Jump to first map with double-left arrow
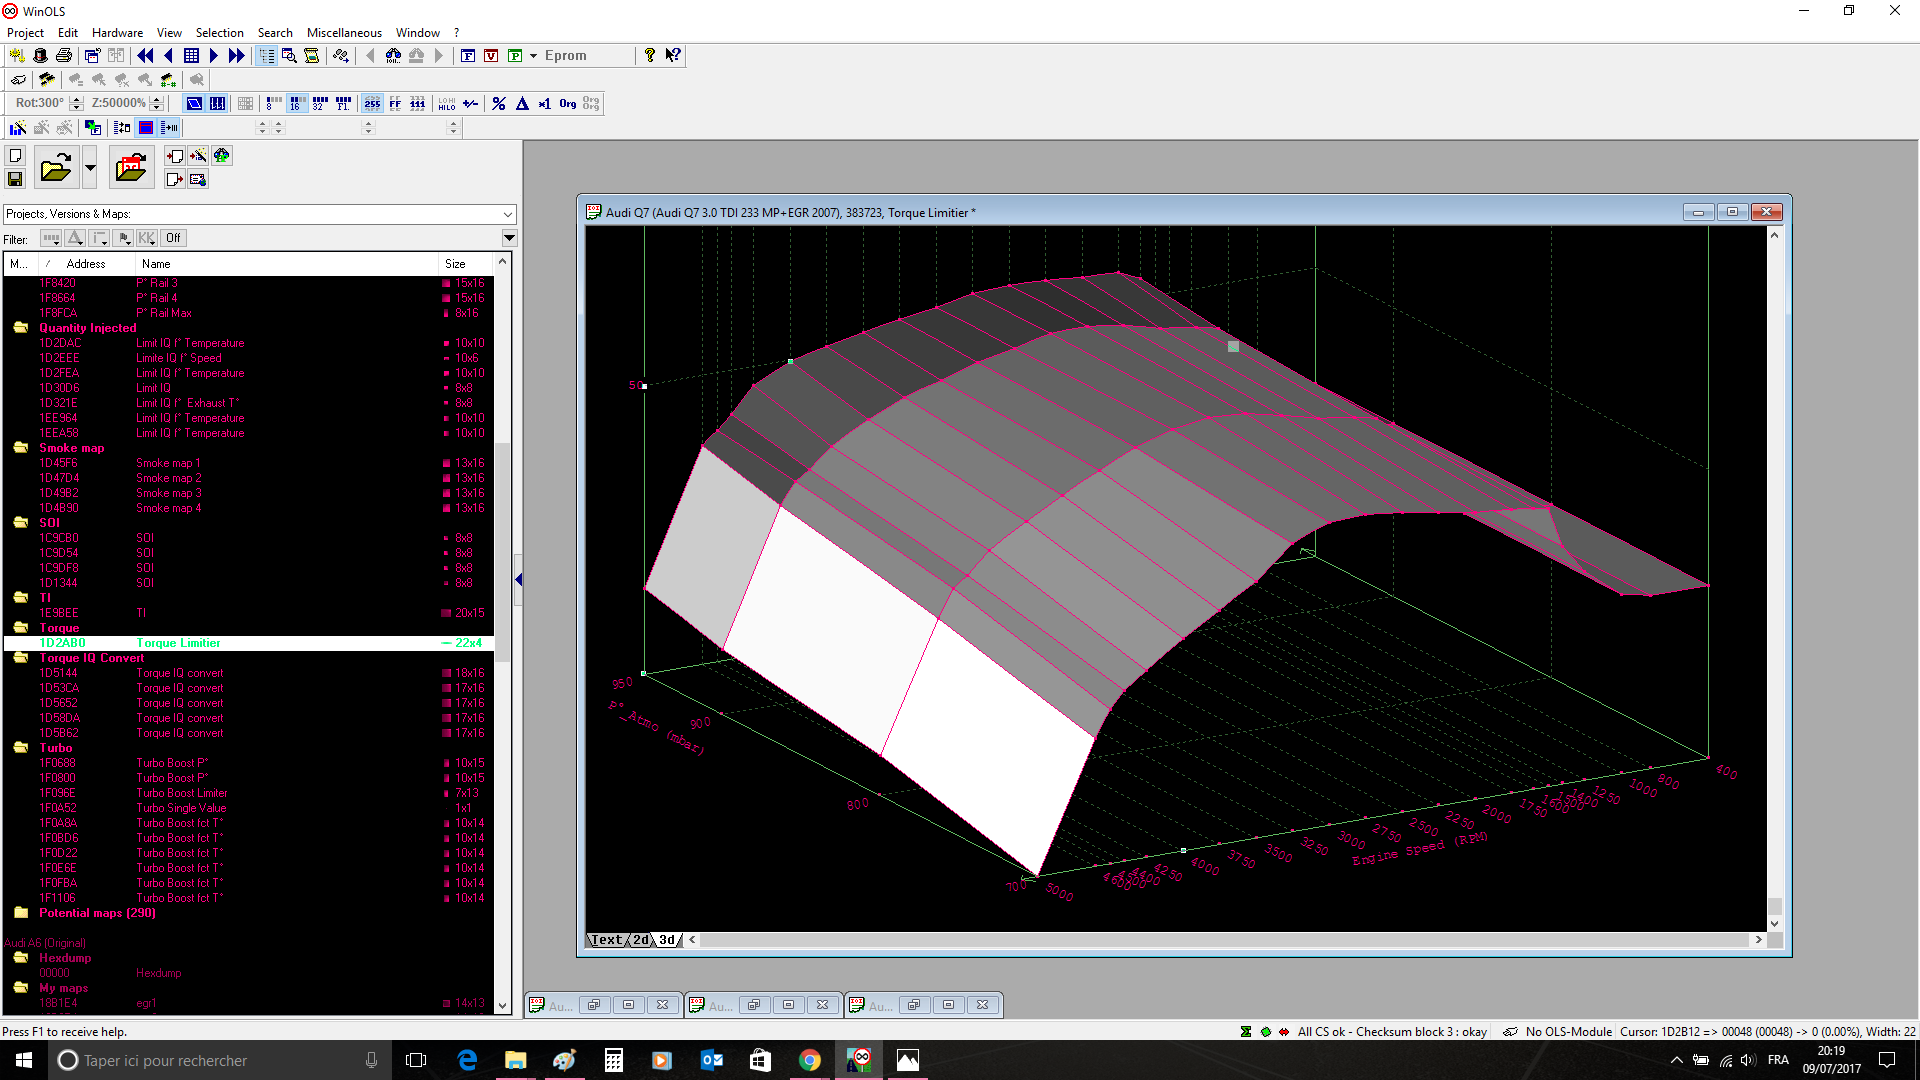1920x1080 pixels. (x=145, y=56)
